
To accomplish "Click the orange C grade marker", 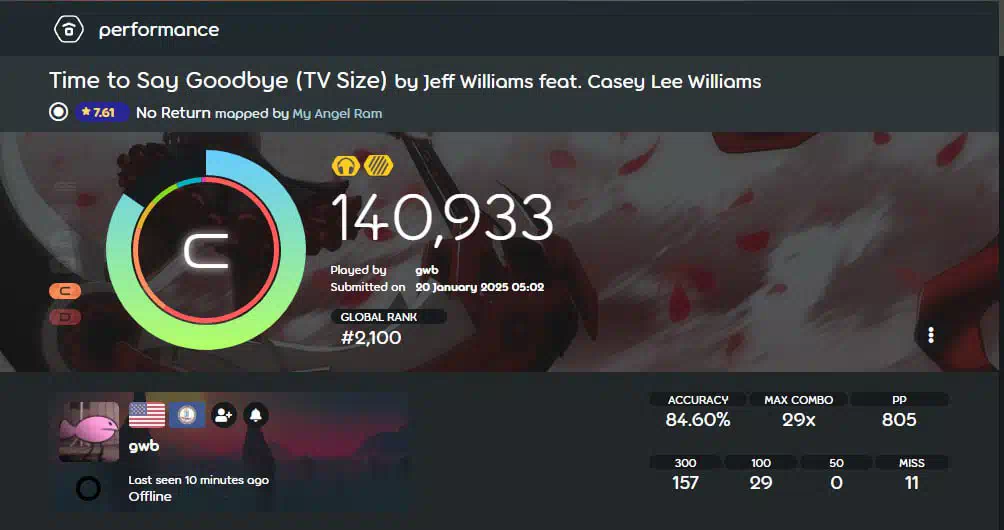I will pos(65,292).
